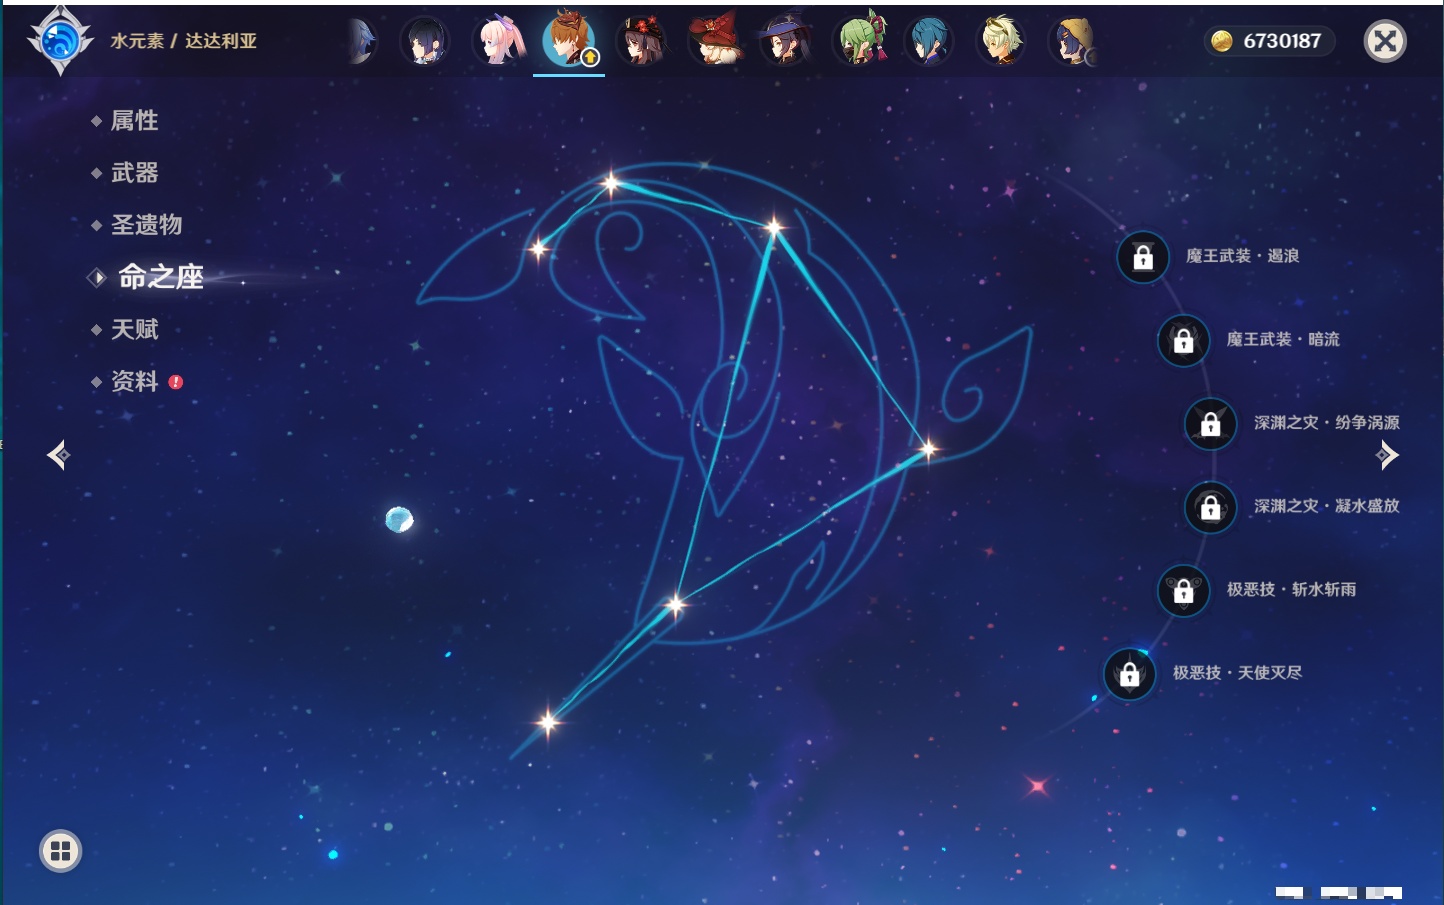The image size is (1444, 905).
Task: Click the Mora amount 6730187
Action: [x=1282, y=41]
